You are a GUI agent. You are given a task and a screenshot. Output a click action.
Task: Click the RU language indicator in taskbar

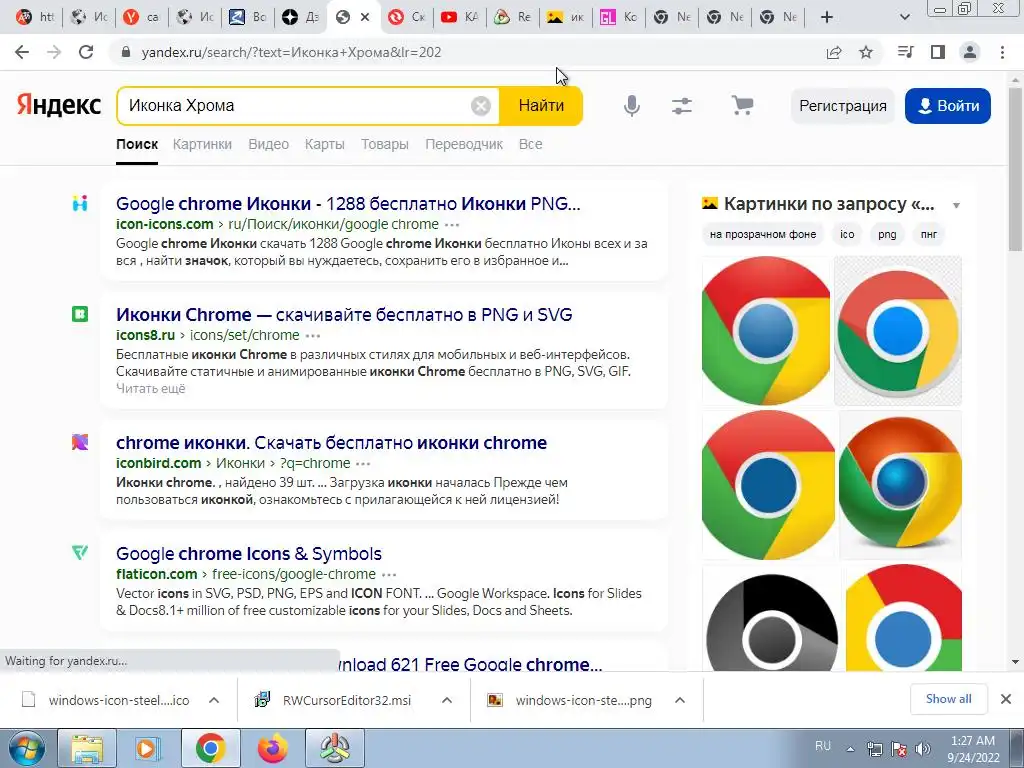[823, 746]
